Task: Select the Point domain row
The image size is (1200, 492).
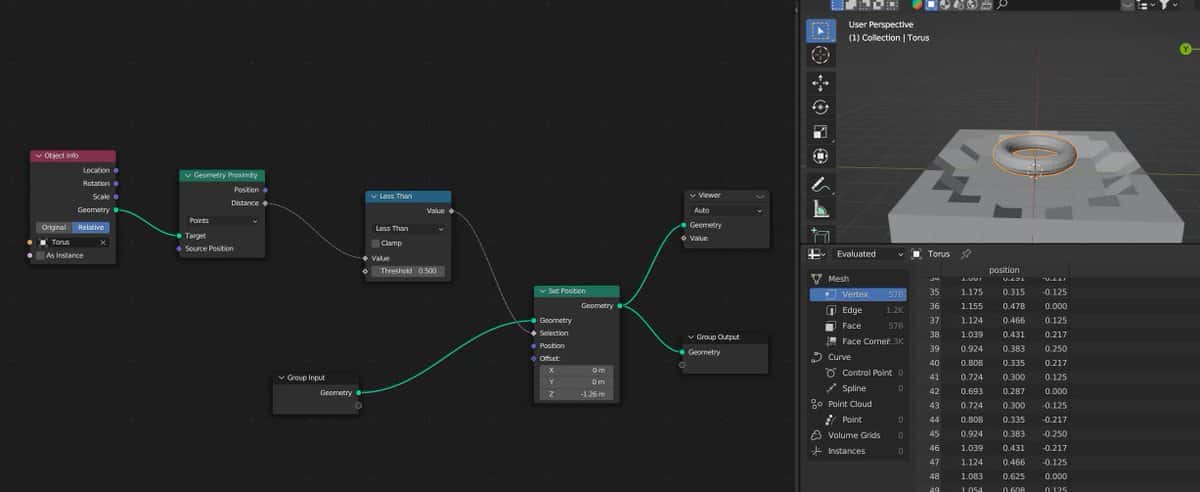Action: [x=857, y=420]
